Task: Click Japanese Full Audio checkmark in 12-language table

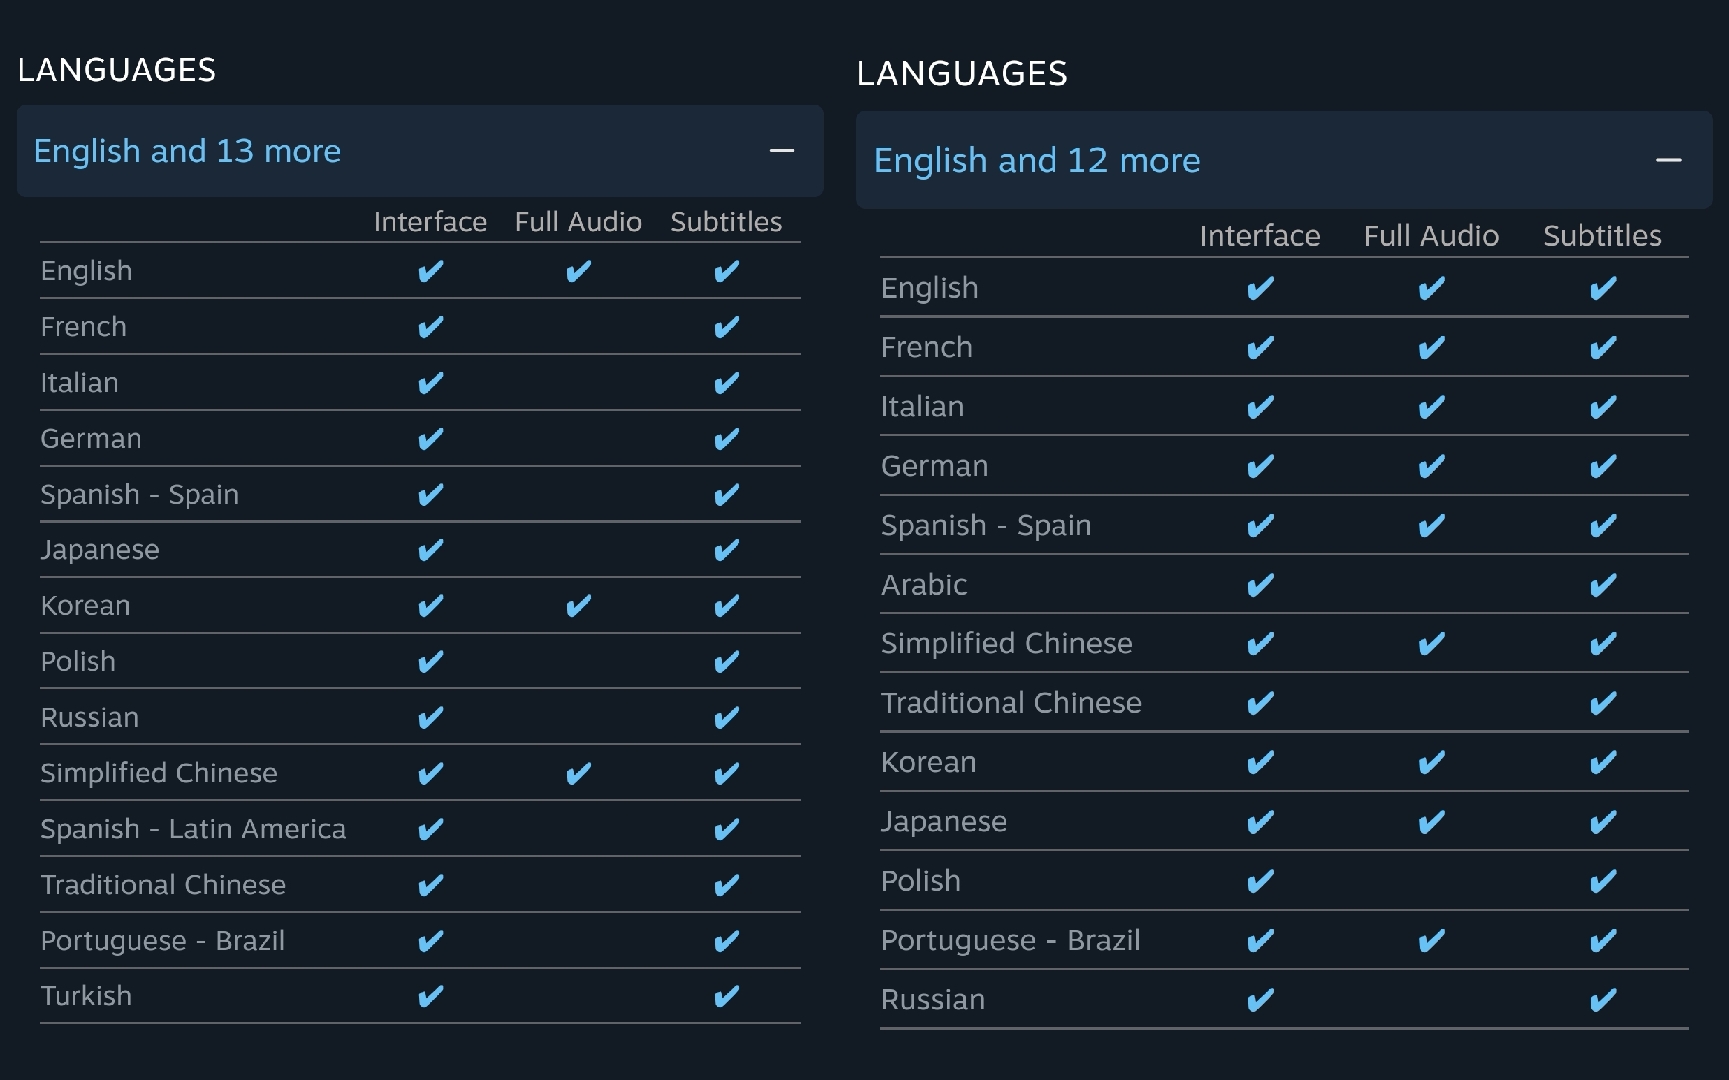Action: click(x=1431, y=822)
